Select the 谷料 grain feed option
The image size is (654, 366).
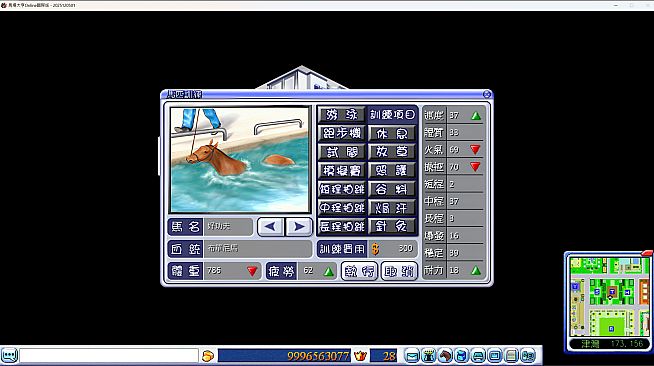click(x=392, y=189)
